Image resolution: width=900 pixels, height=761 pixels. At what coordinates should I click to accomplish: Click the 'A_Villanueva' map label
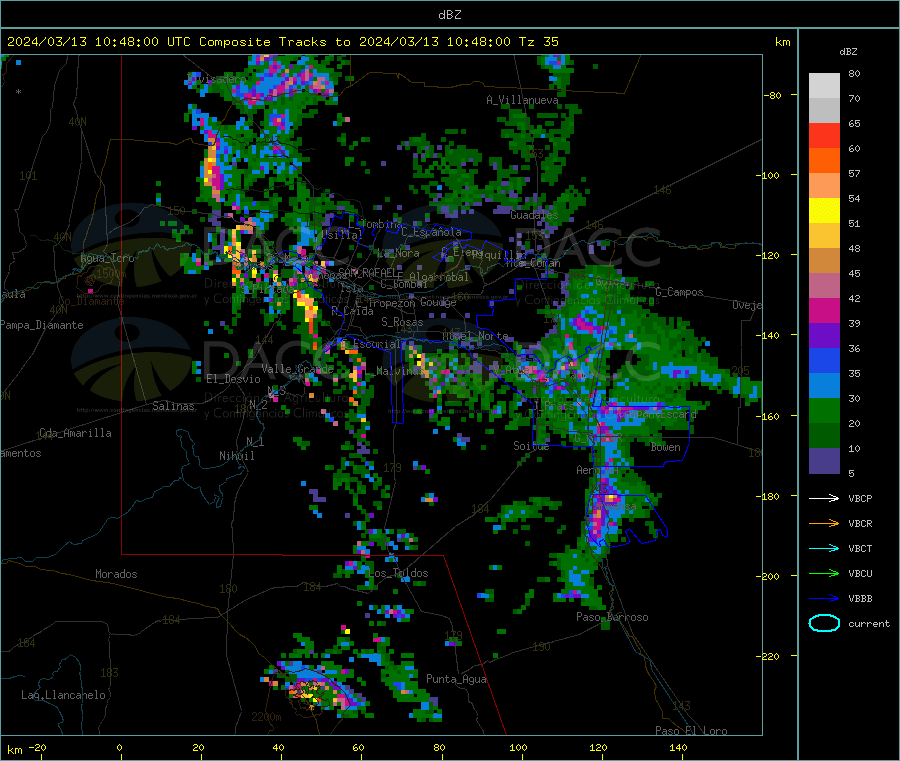click(x=522, y=100)
